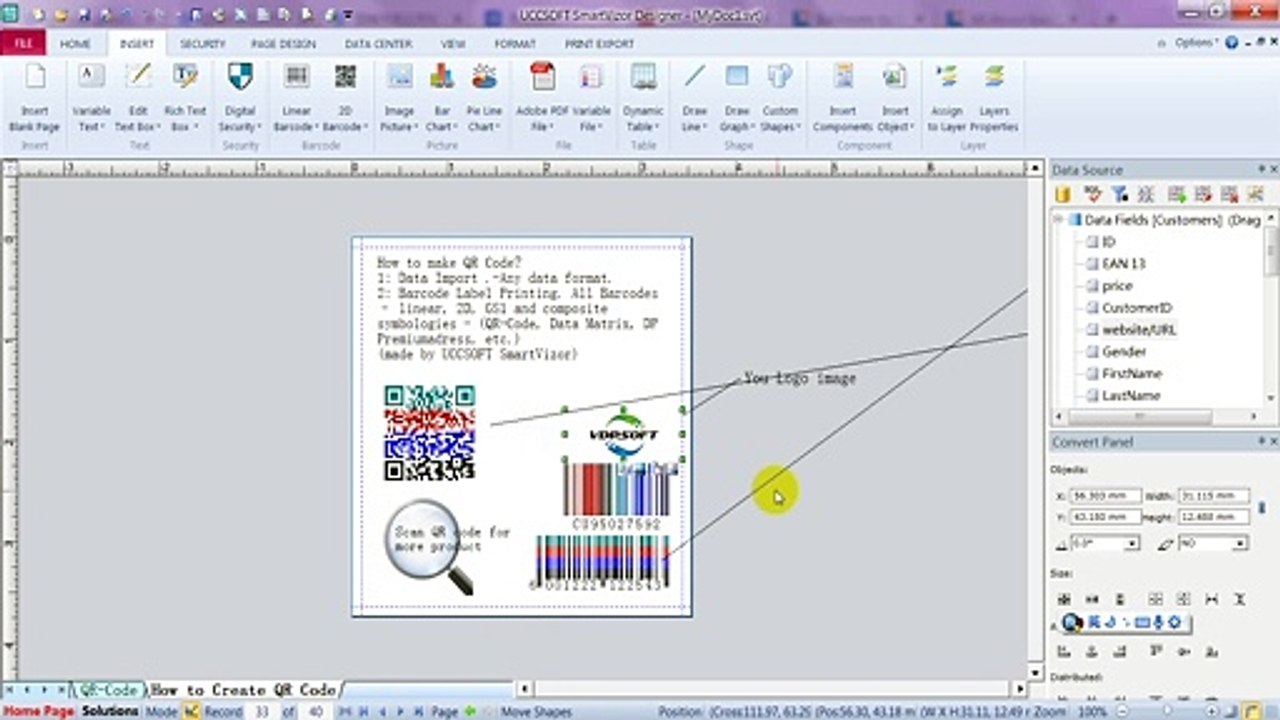Select the CustomerID data field
The height and width of the screenshot is (720, 1280).
pyautogui.click(x=1136, y=308)
